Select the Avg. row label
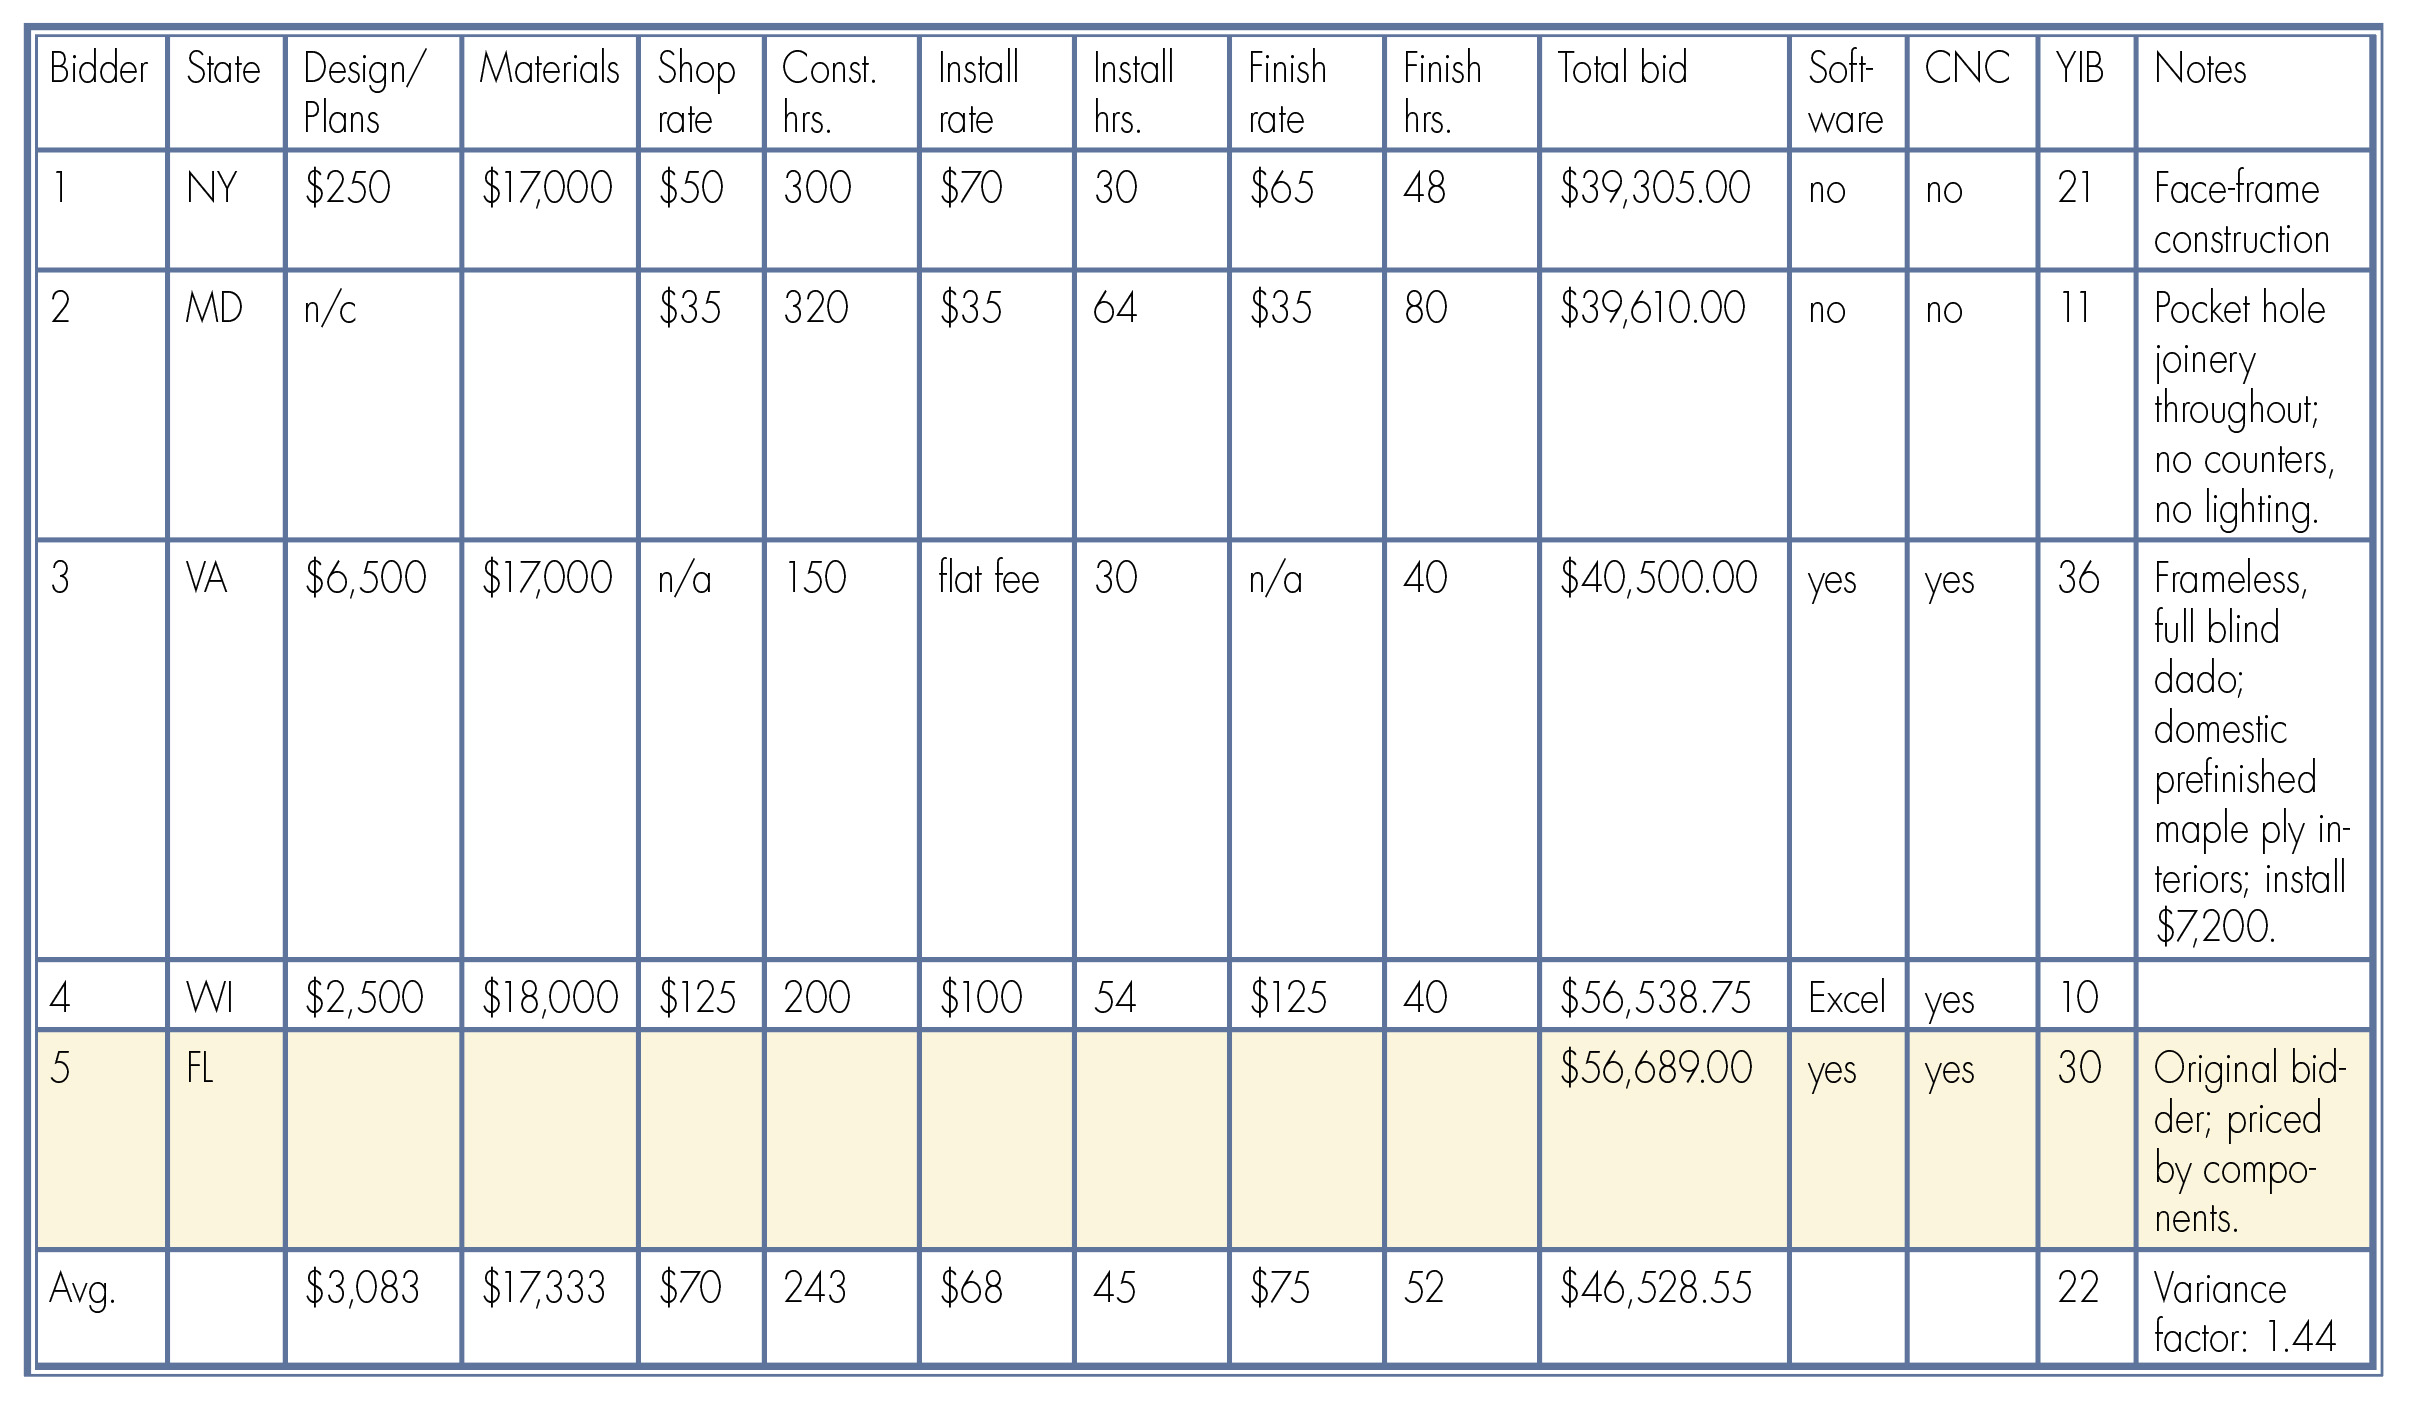Viewport: 2410px width, 1402px height. tap(101, 1307)
